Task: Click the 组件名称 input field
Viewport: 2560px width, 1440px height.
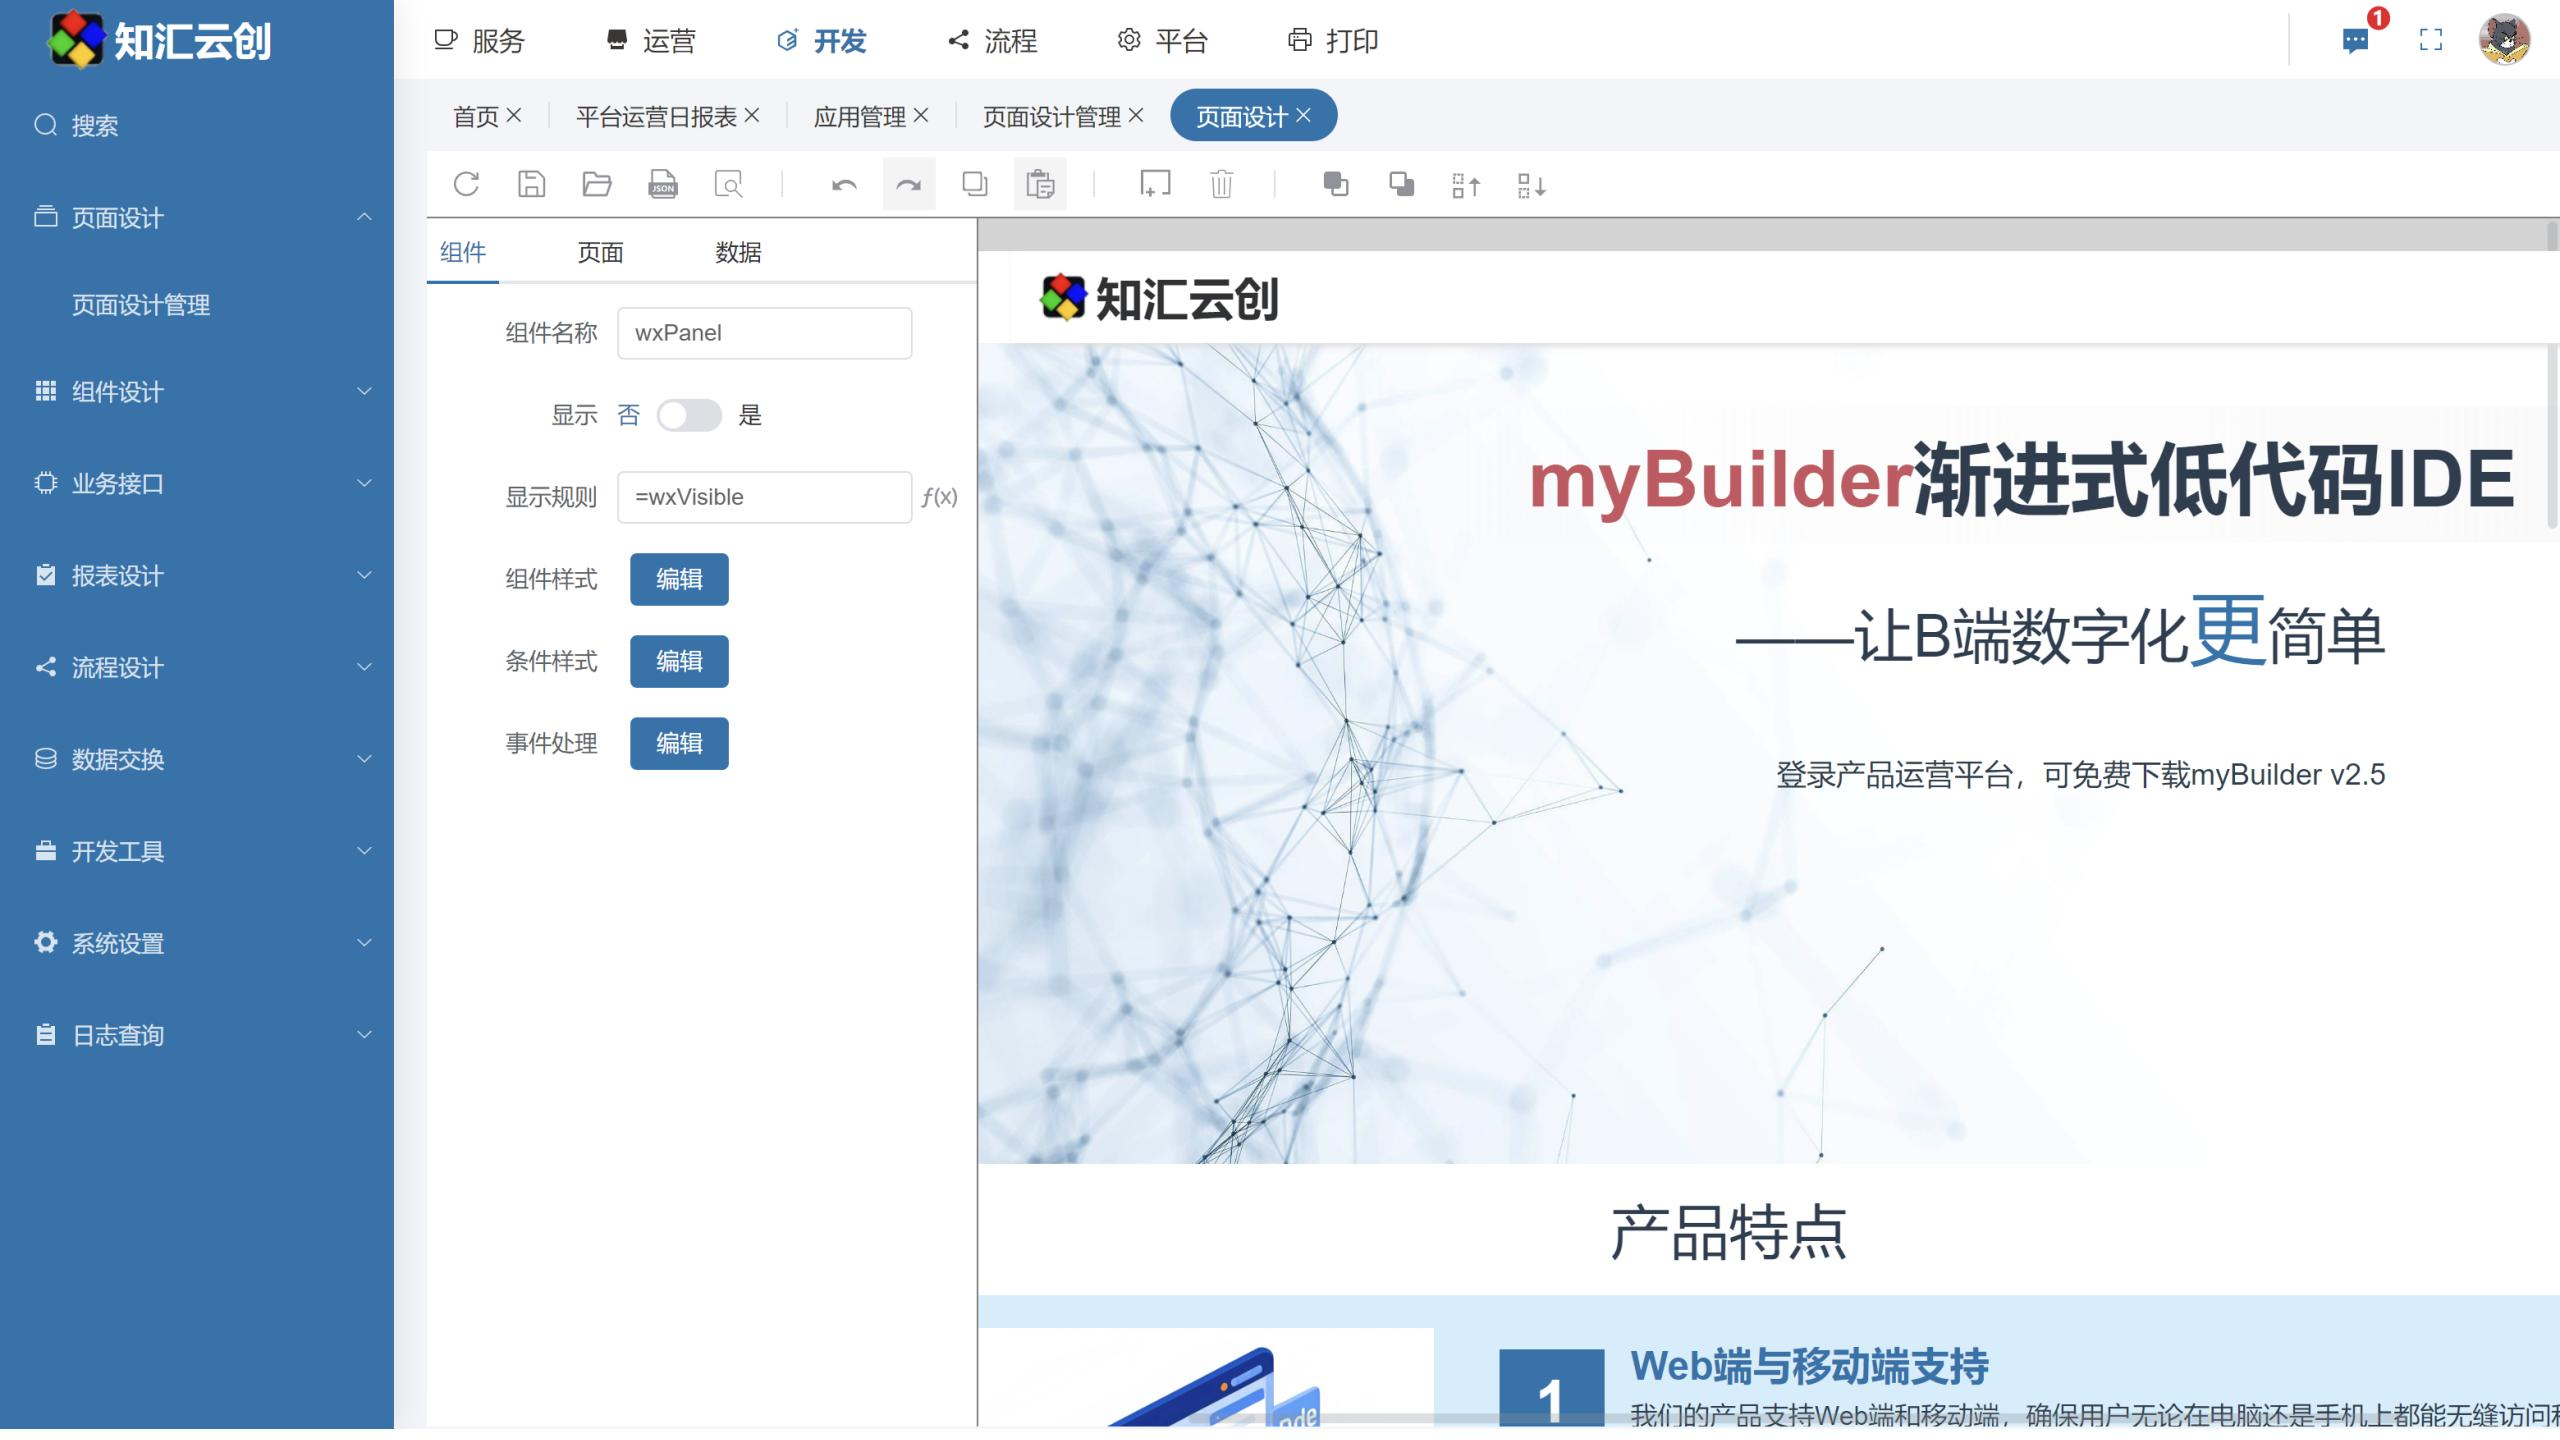Action: click(764, 333)
